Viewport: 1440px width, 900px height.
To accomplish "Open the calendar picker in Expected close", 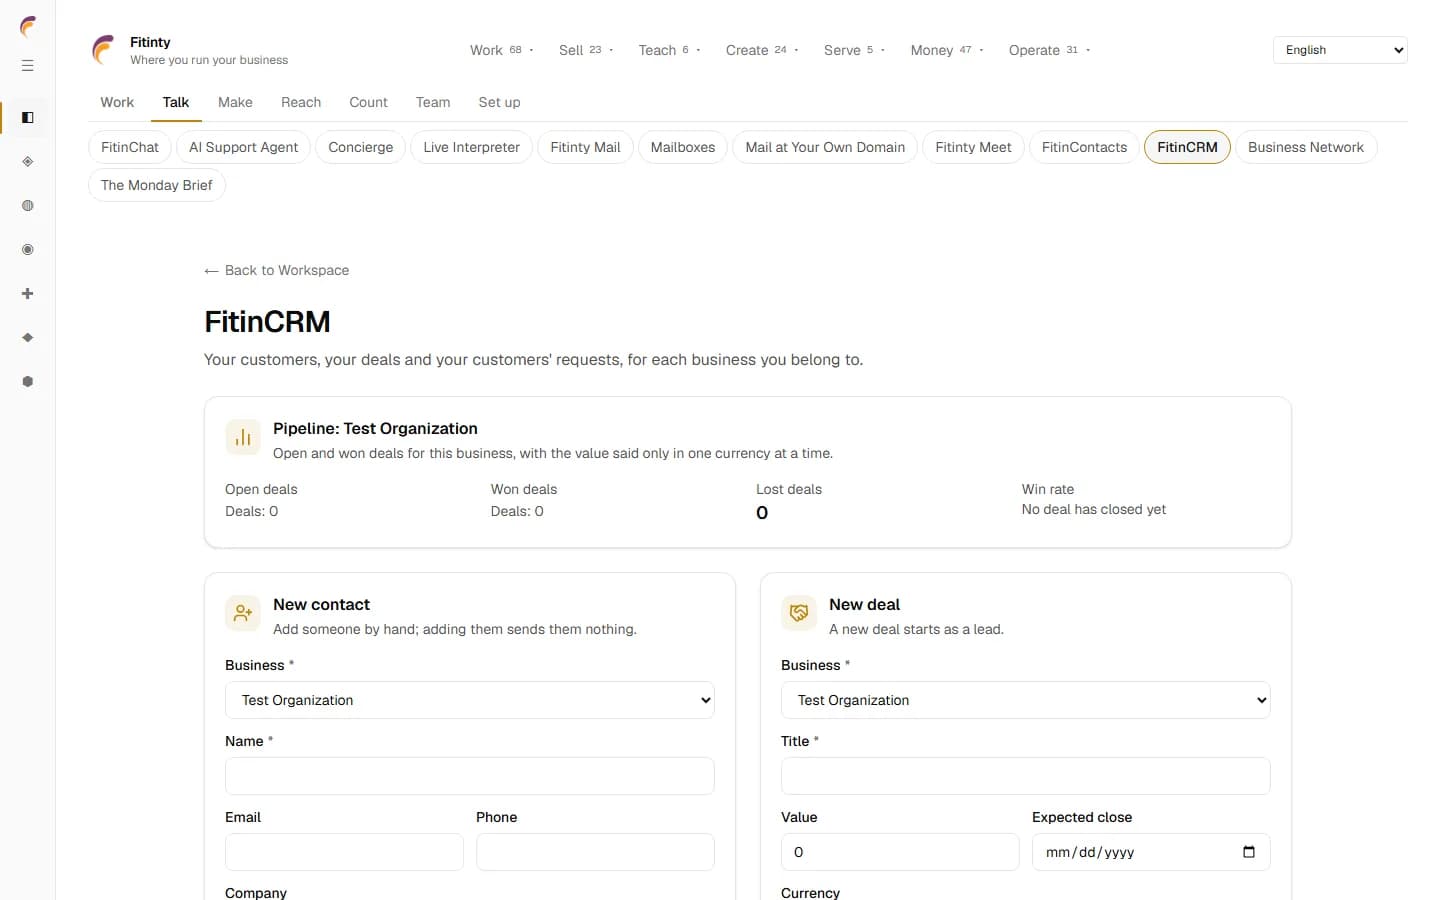I will pos(1249,852).
